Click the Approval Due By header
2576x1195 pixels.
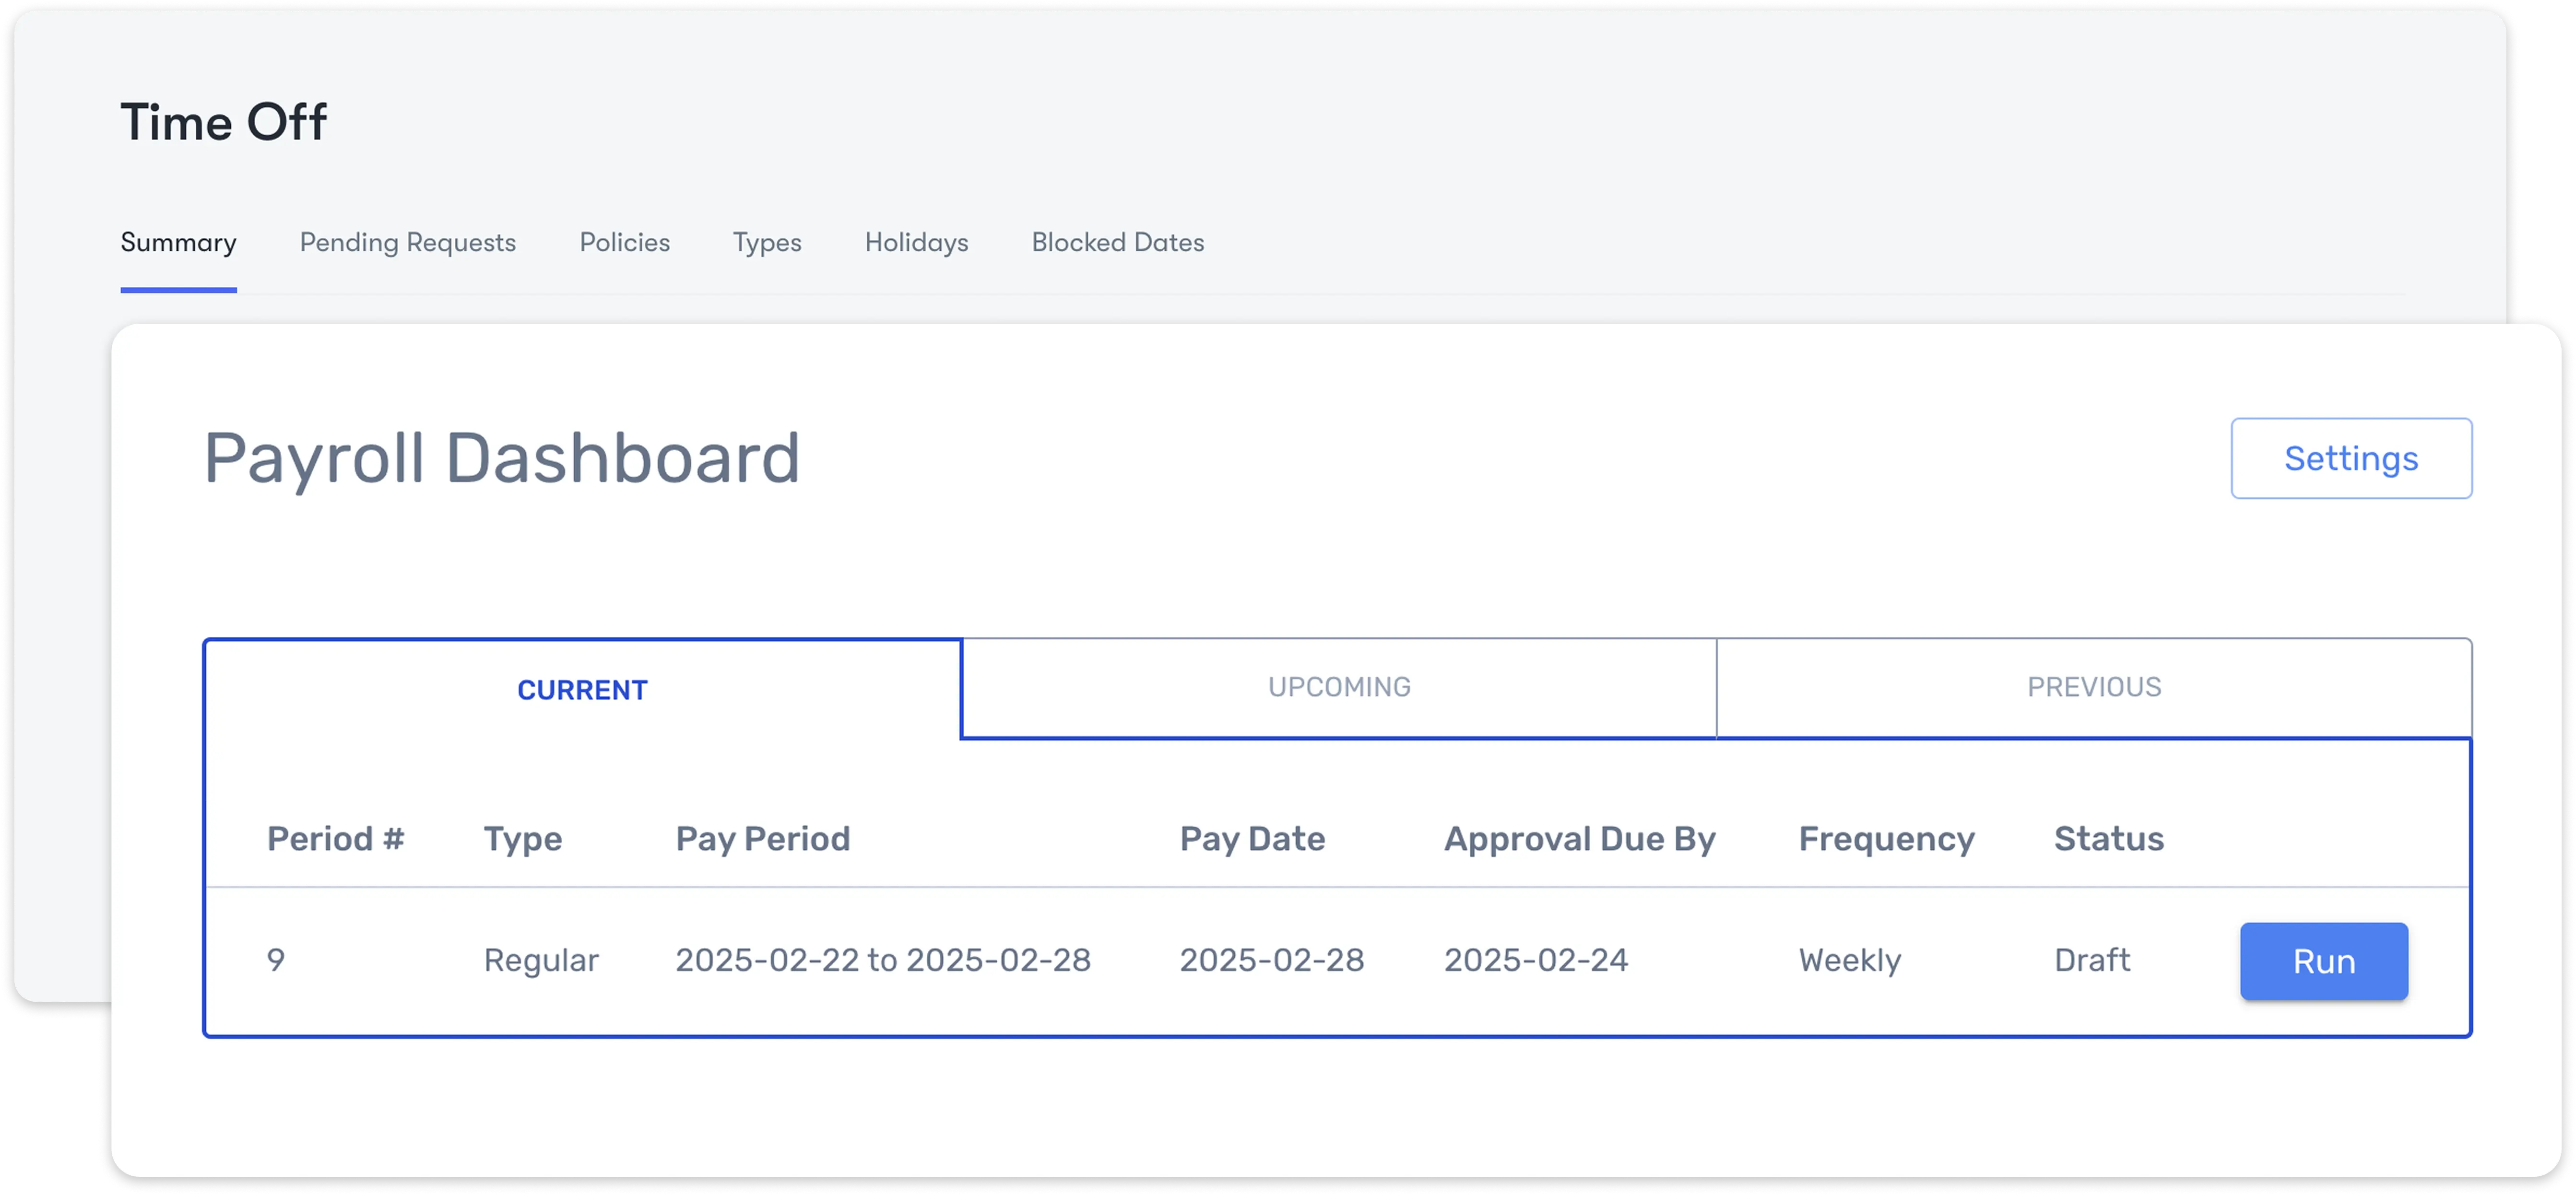point(1579,839)
